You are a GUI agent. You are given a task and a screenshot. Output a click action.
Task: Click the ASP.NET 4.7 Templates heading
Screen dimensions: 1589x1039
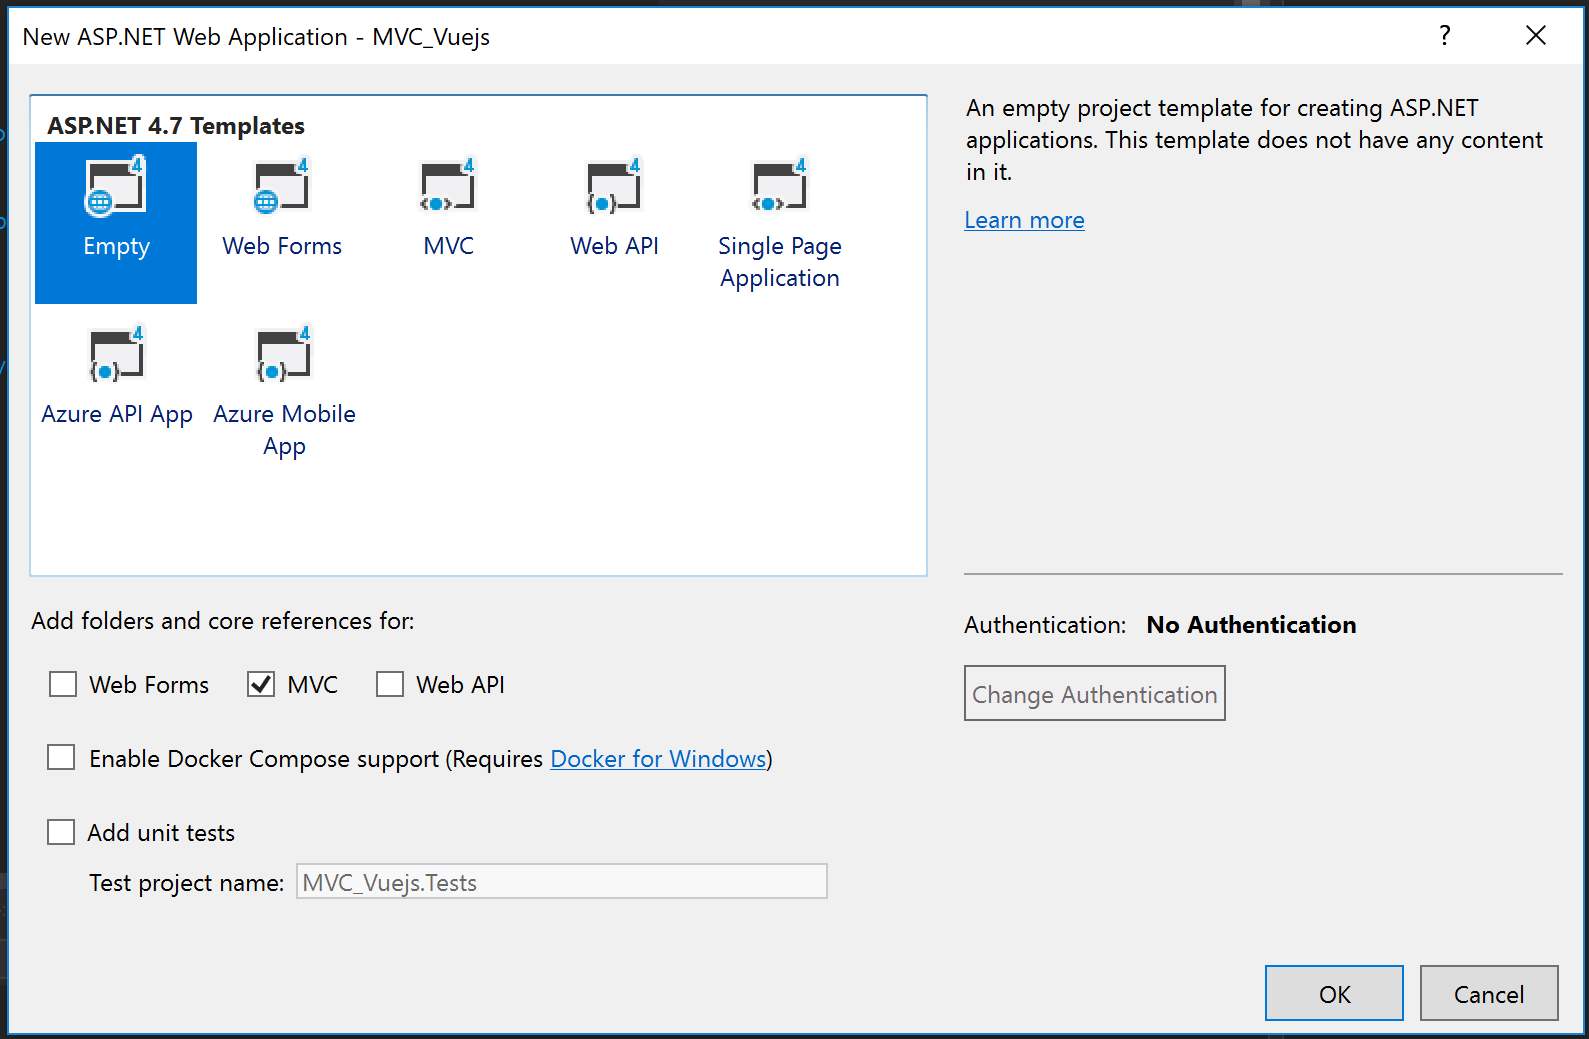[176, 126]
